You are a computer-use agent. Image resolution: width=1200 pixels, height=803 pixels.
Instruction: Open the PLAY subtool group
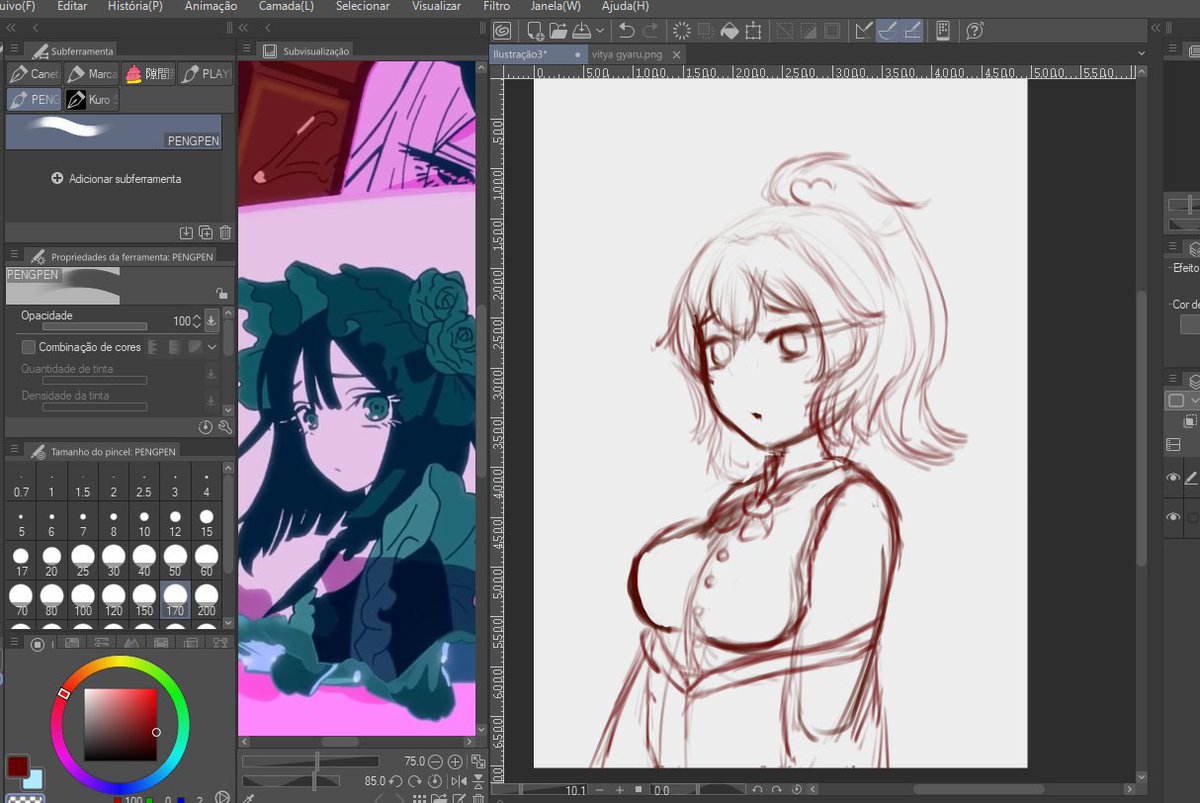206,73
